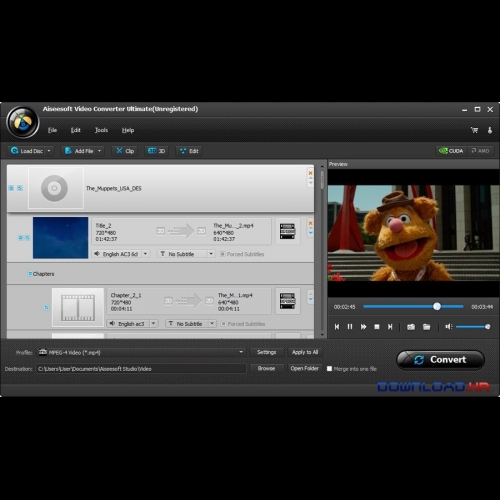This screenshot has width=500, height=500.
Task: Open the Edit menu
Action: [76, 130]
